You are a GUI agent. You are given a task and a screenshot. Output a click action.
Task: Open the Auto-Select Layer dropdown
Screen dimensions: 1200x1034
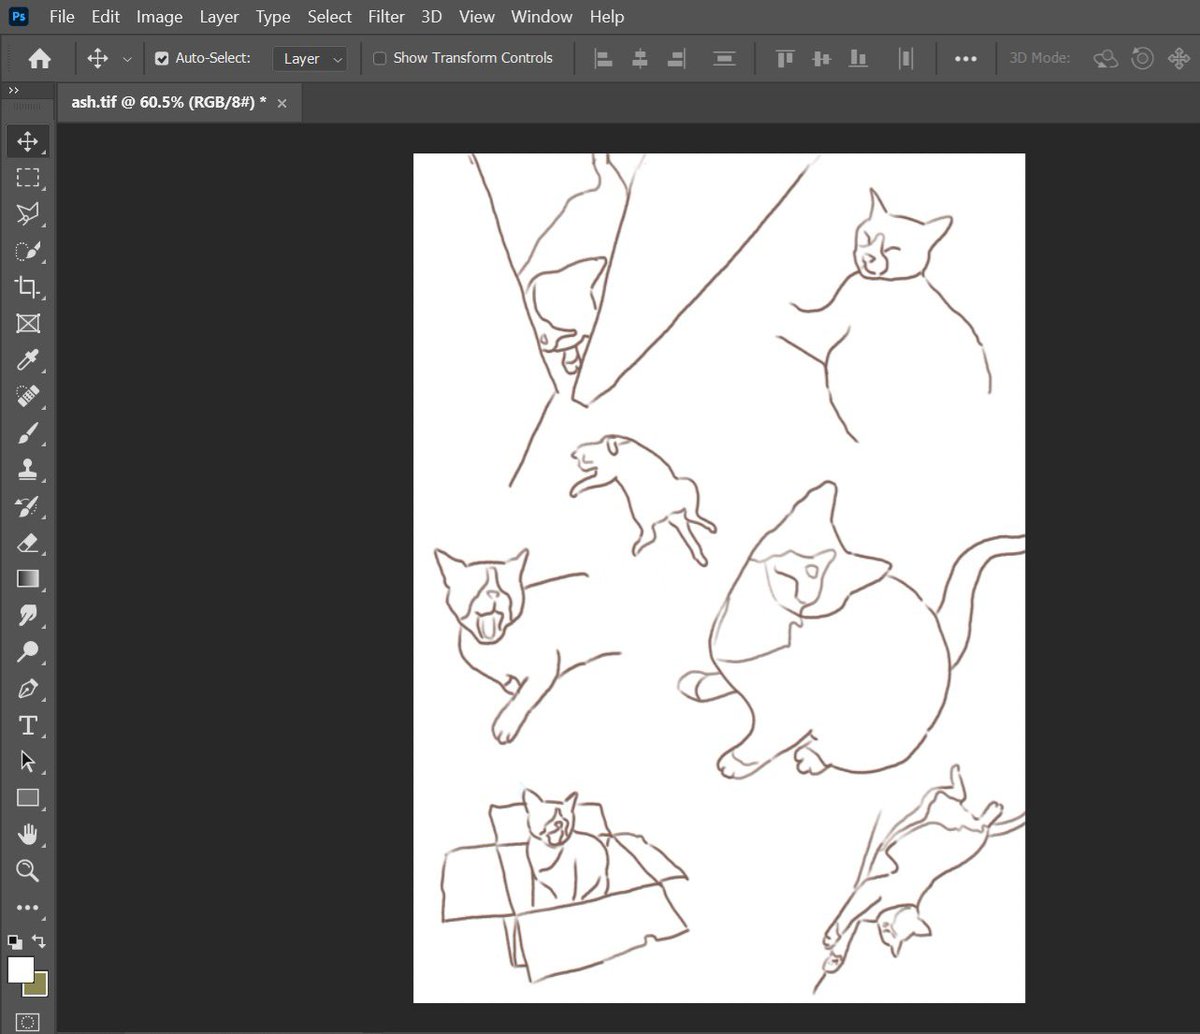(x=309, y=58)
